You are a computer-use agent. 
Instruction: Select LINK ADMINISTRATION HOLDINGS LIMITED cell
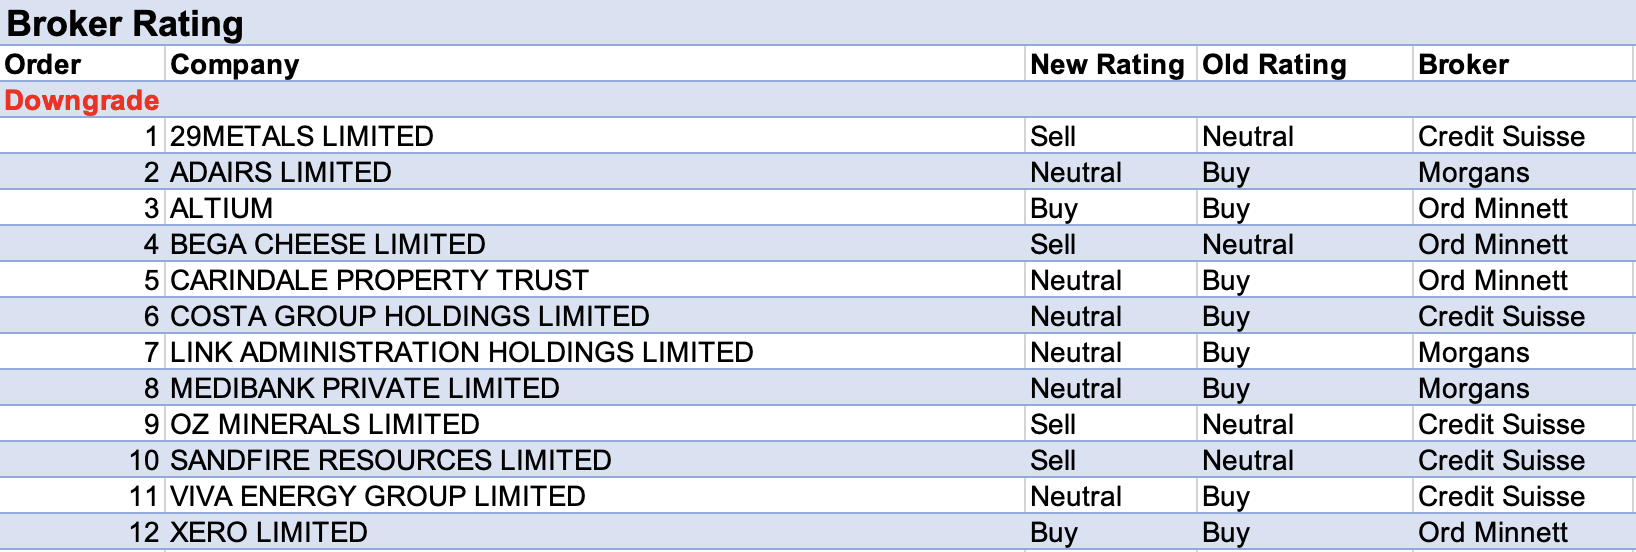click(462, 353)
